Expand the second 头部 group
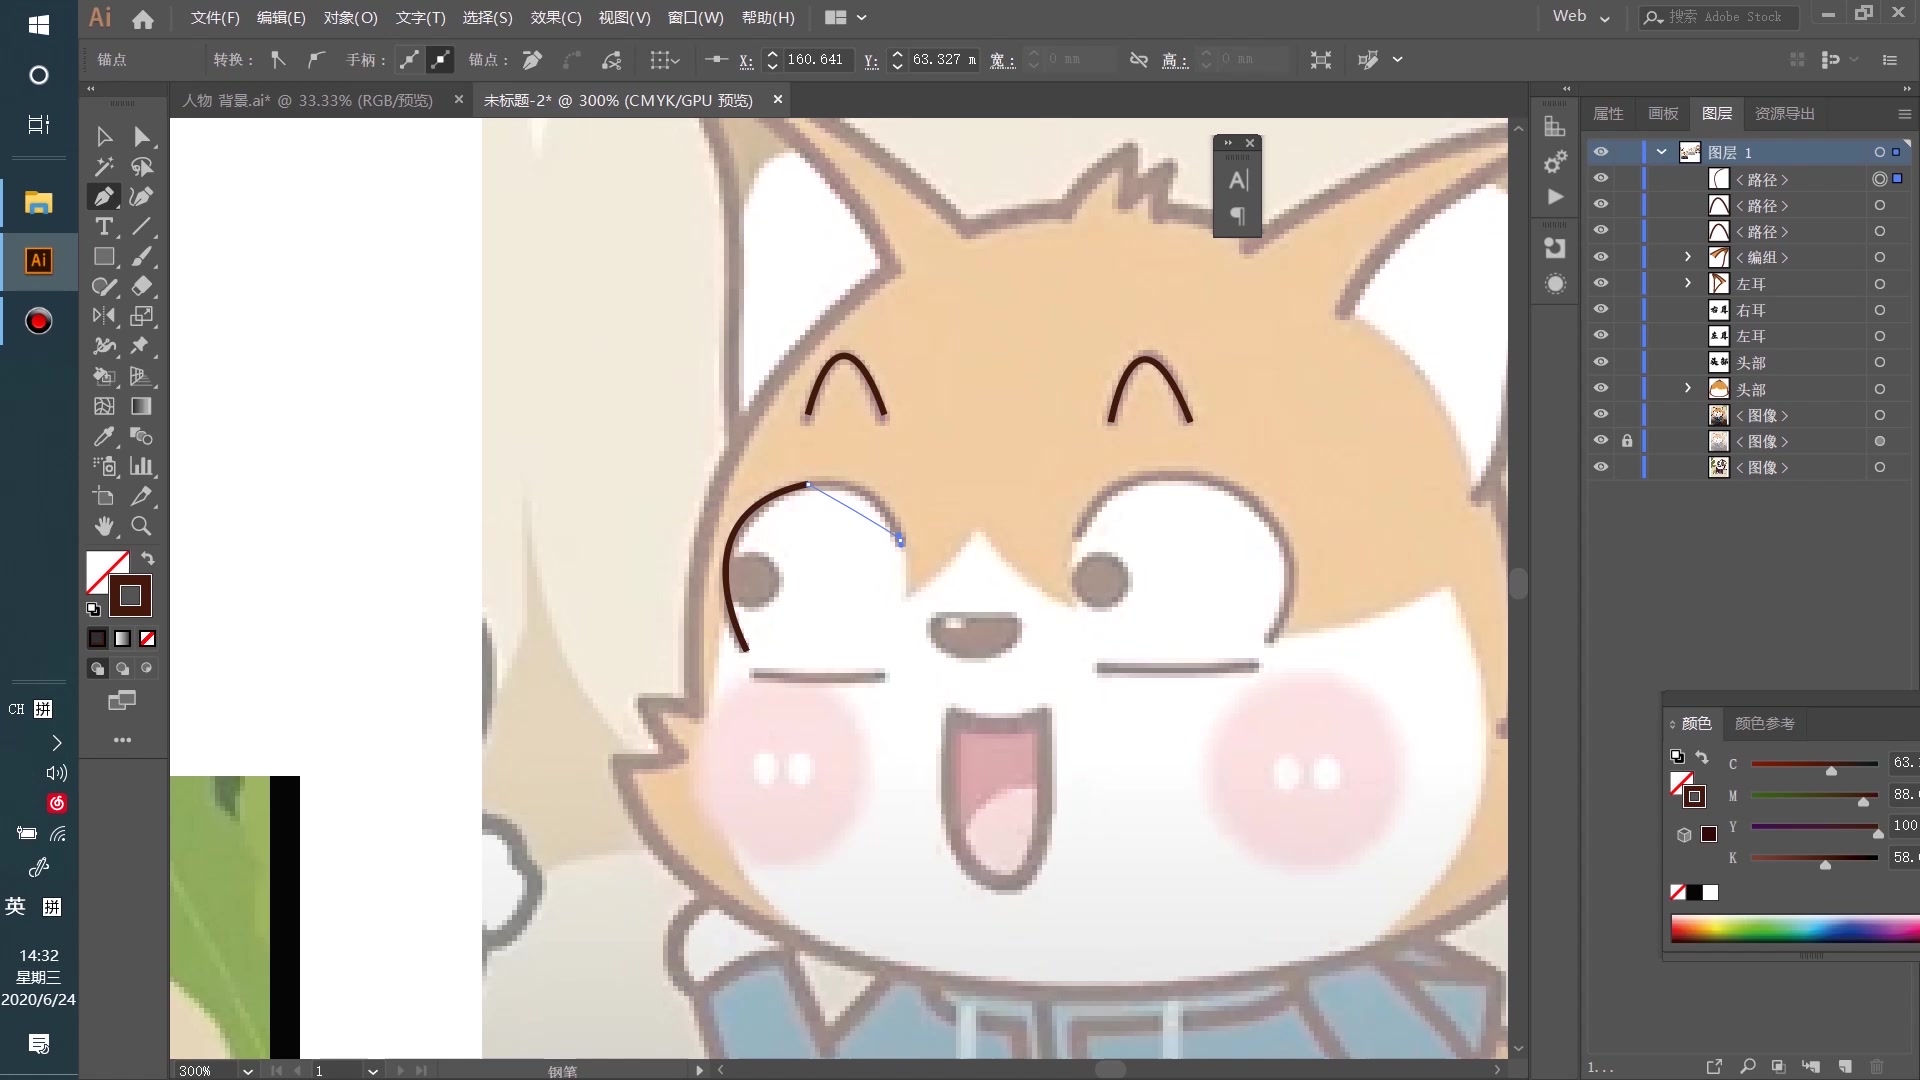This screenshot has width=1920, height=1080. (x=1688, y=388)
